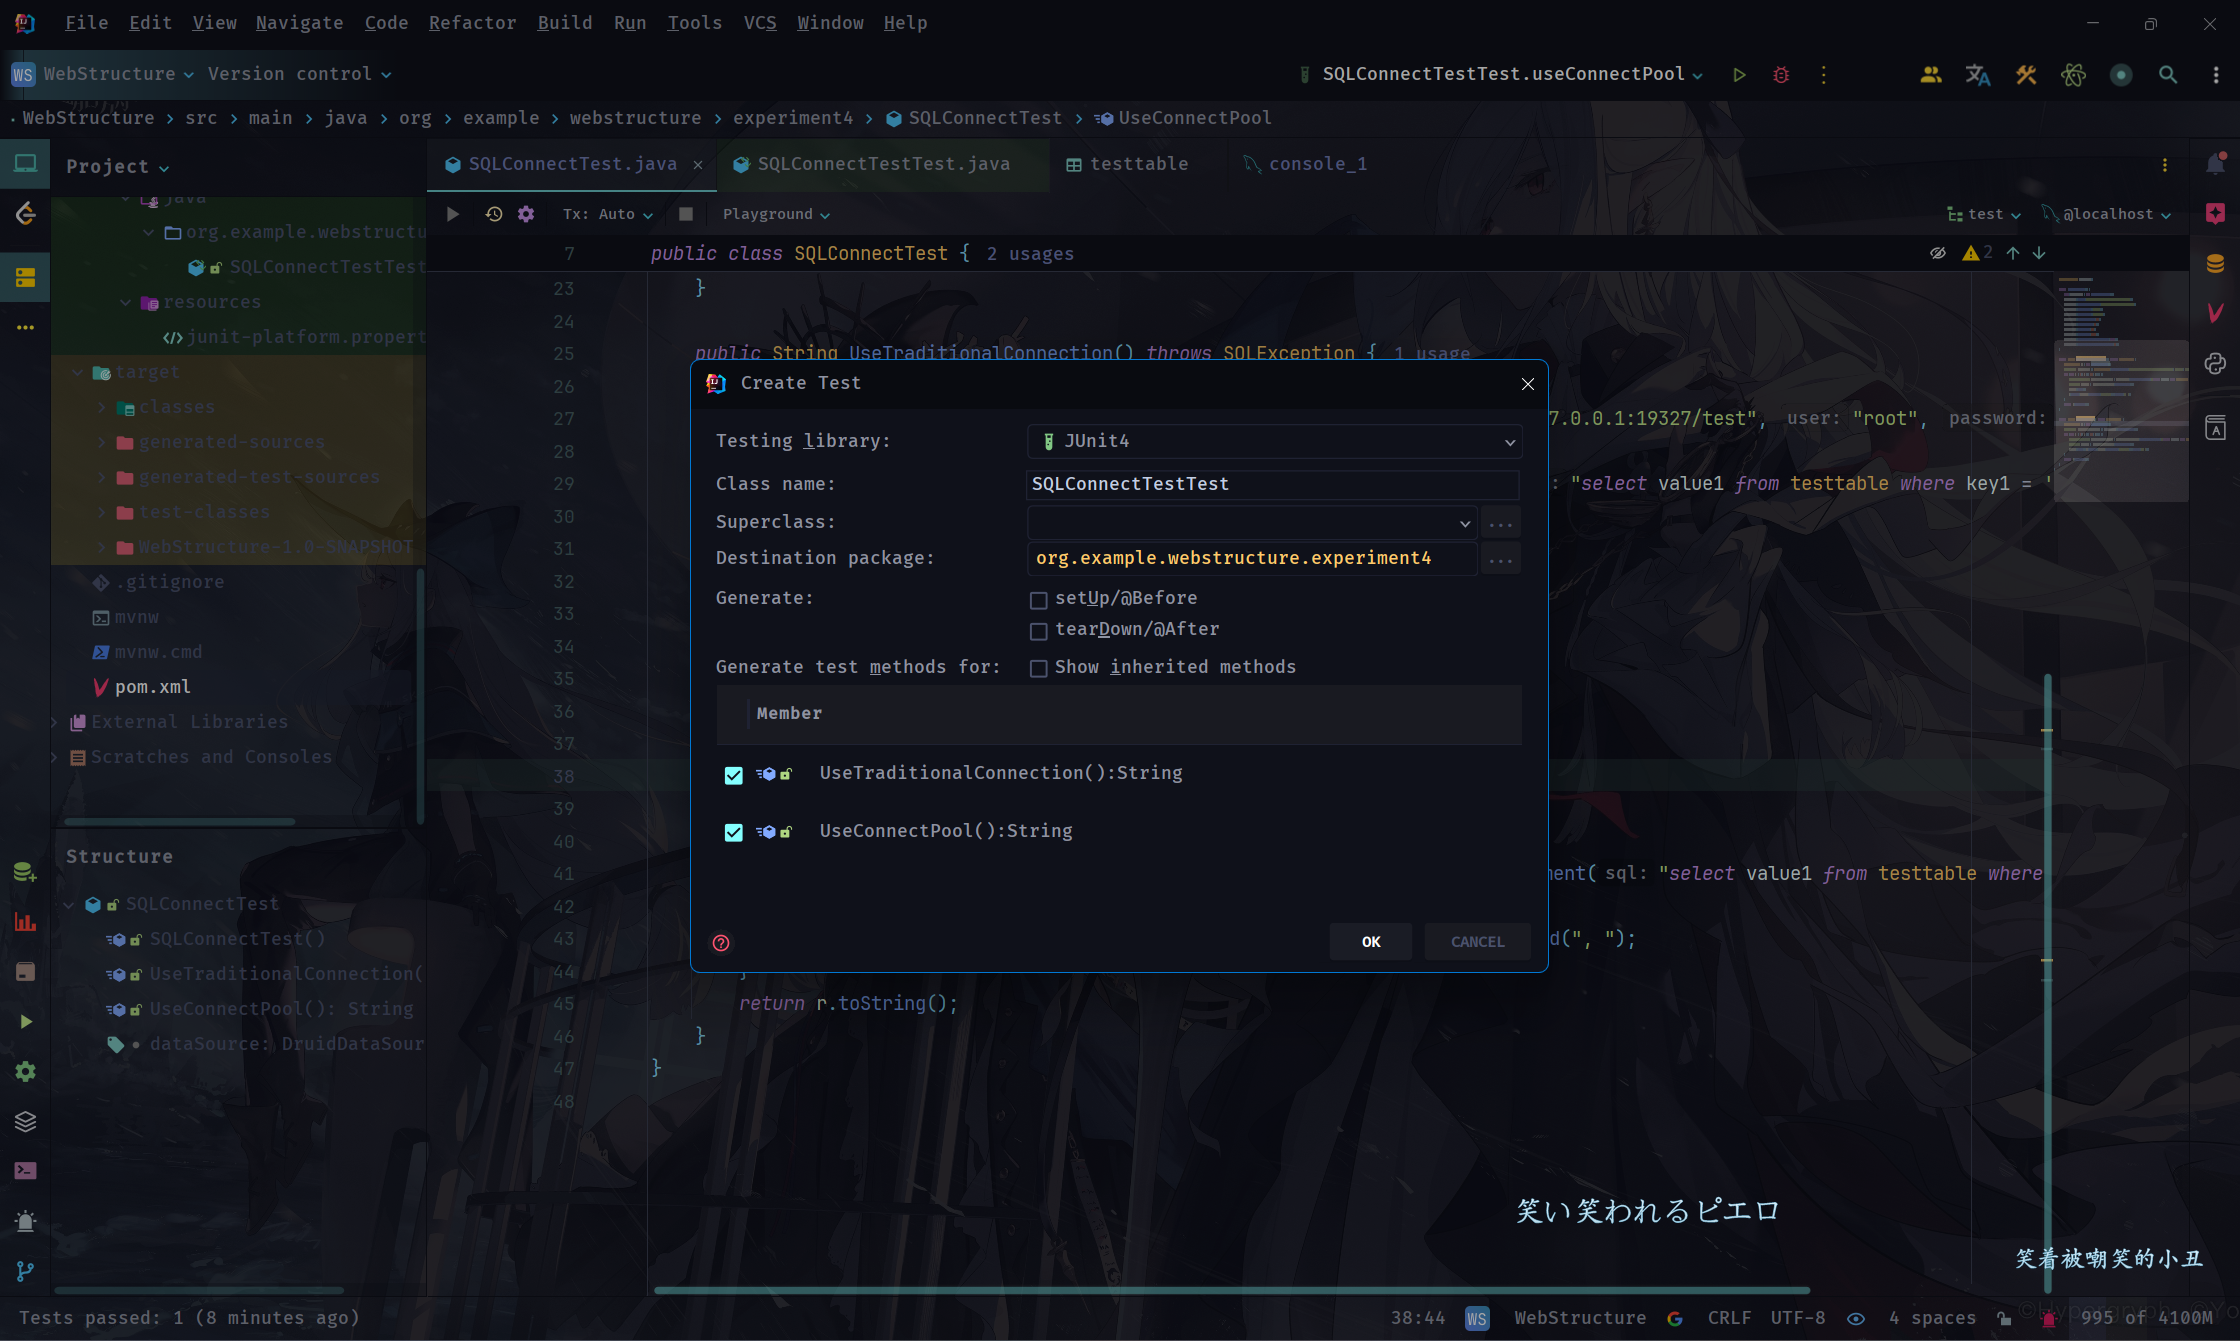Switch to the testtable tab
Screen dimensions: 2240x1341
[1127, 164]
